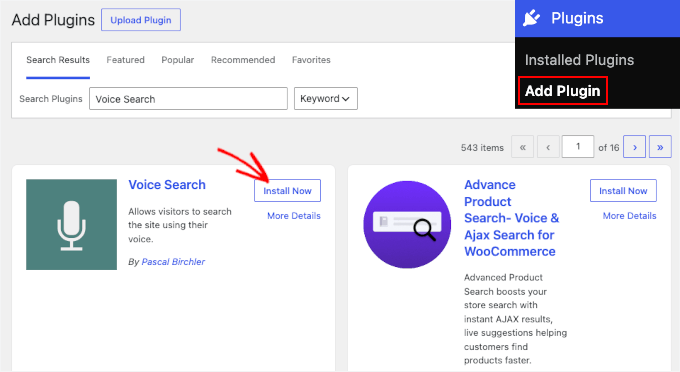Click the '543 items' count text

[x=482, y=148]
